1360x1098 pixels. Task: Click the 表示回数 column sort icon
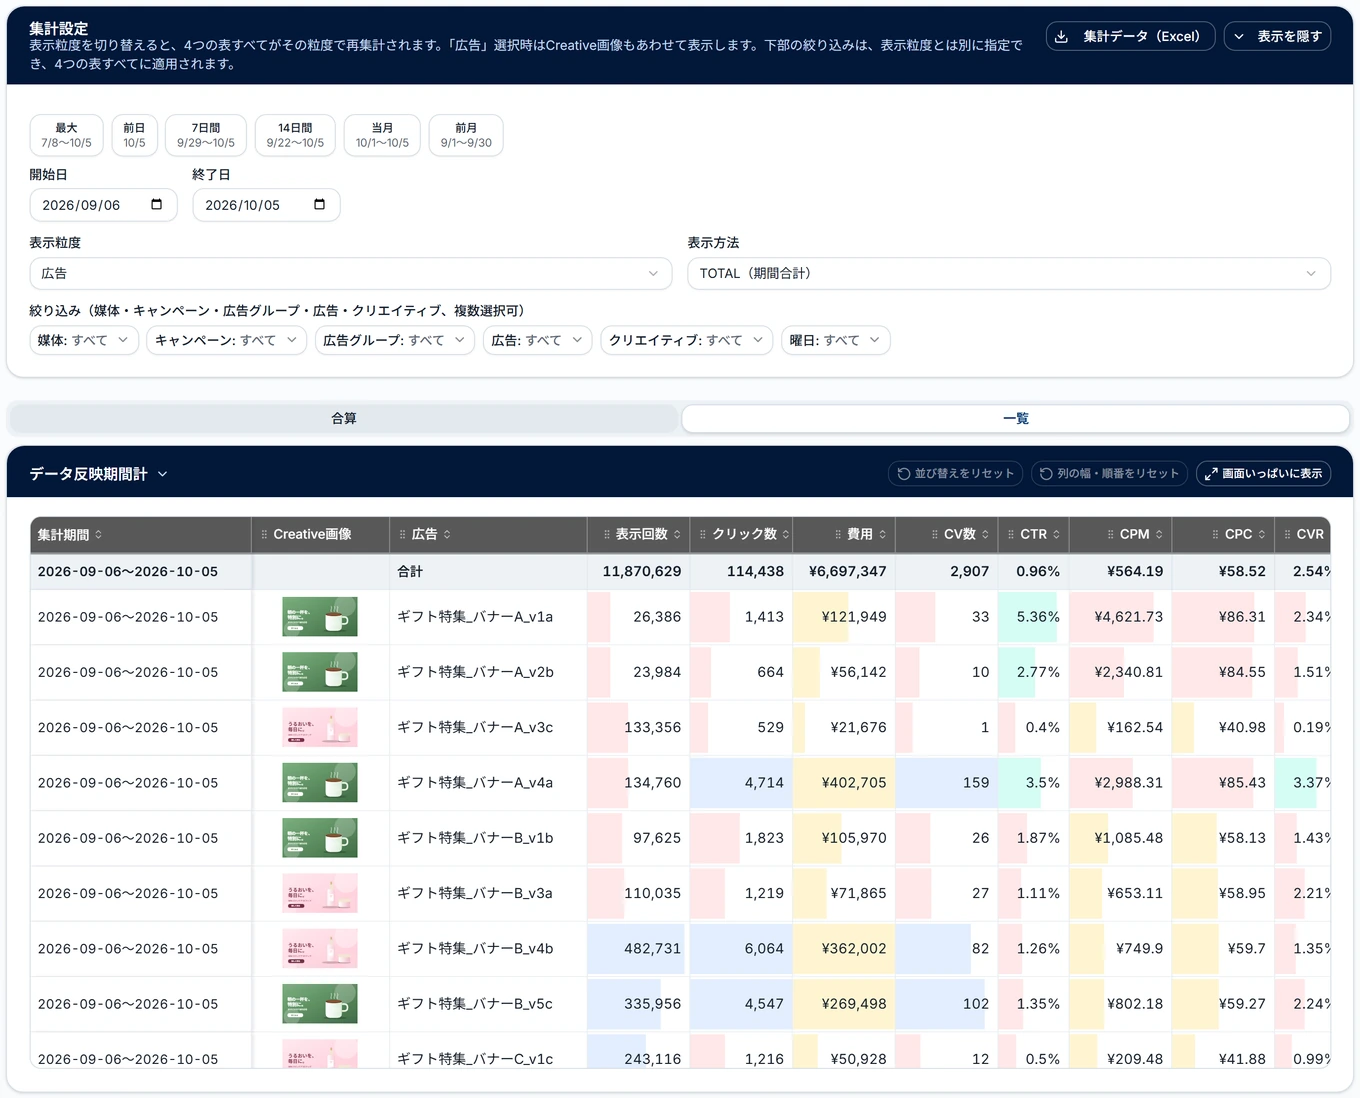click(x=677, y=535)
